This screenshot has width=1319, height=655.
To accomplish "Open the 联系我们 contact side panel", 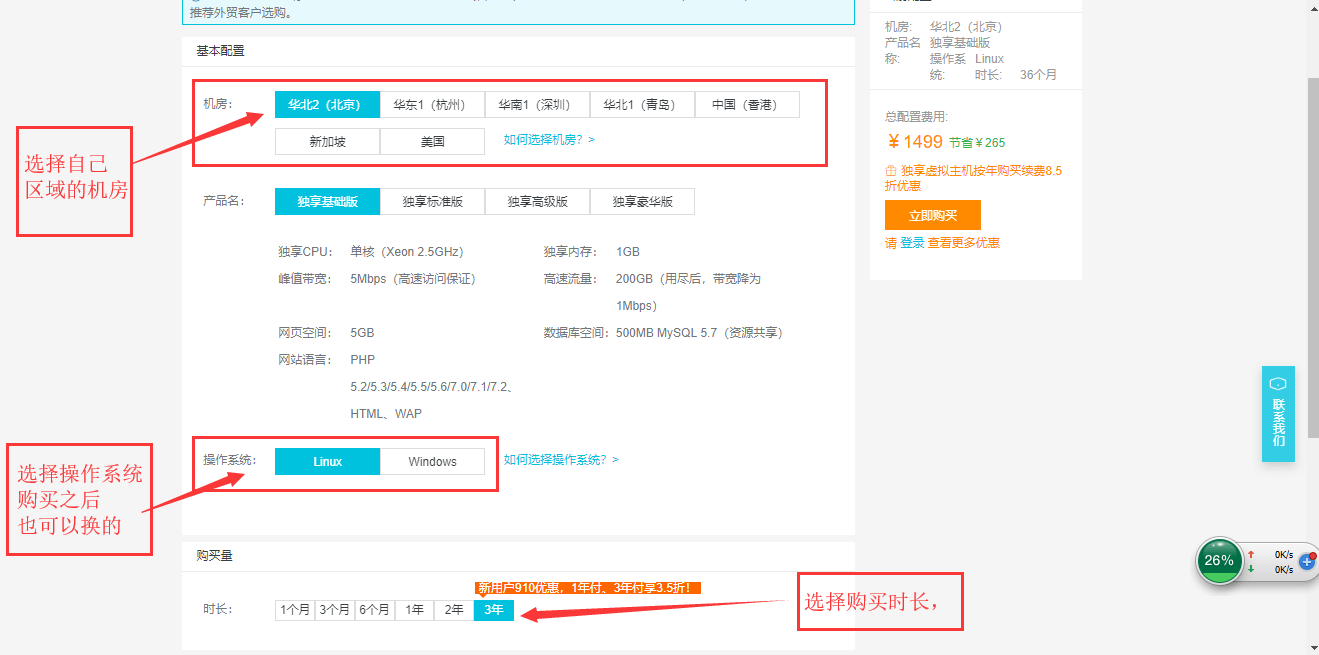I will 1278,414.
